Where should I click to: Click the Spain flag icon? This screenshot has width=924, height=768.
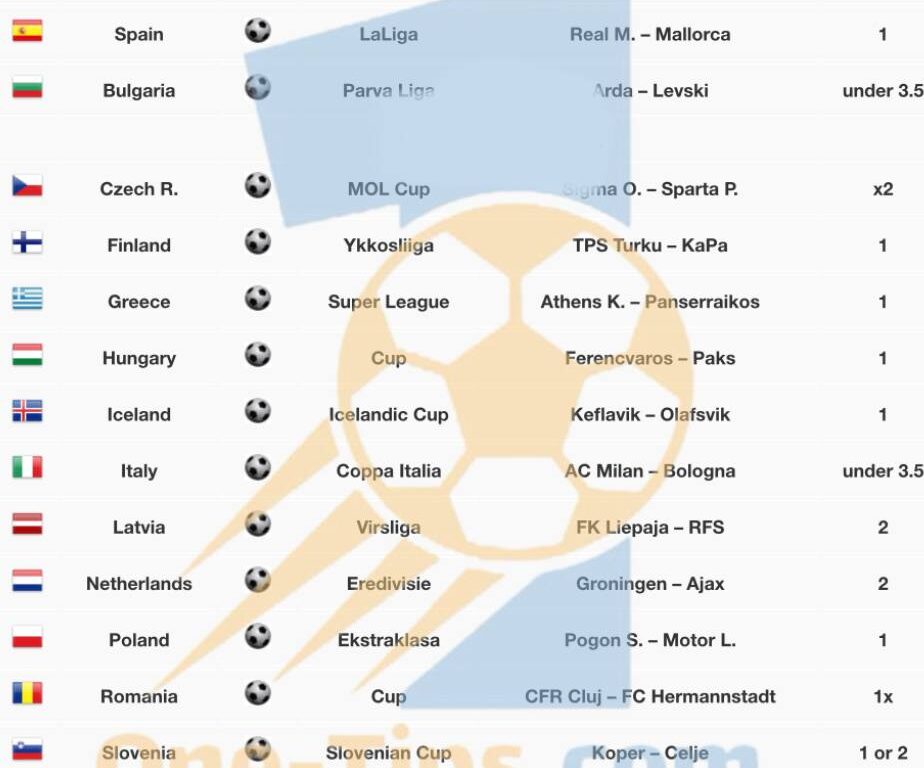point(27,31)
